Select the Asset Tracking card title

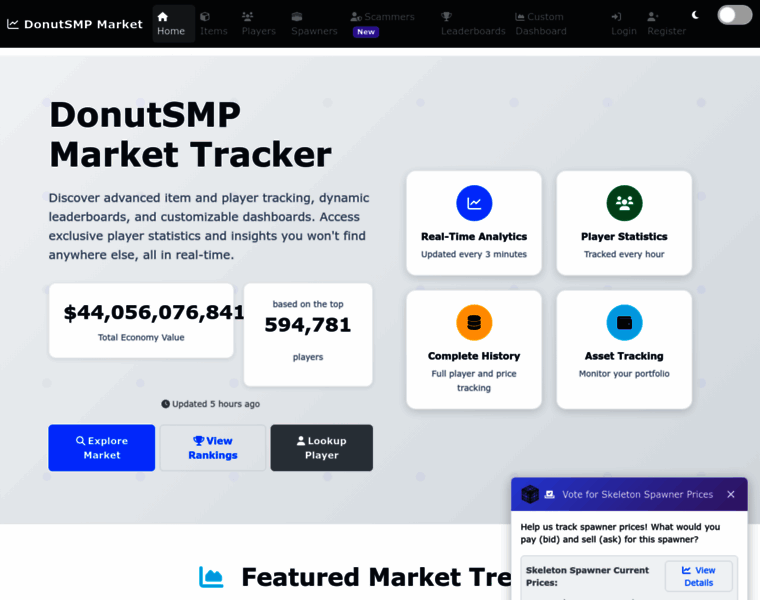click(x=624, y=356)
